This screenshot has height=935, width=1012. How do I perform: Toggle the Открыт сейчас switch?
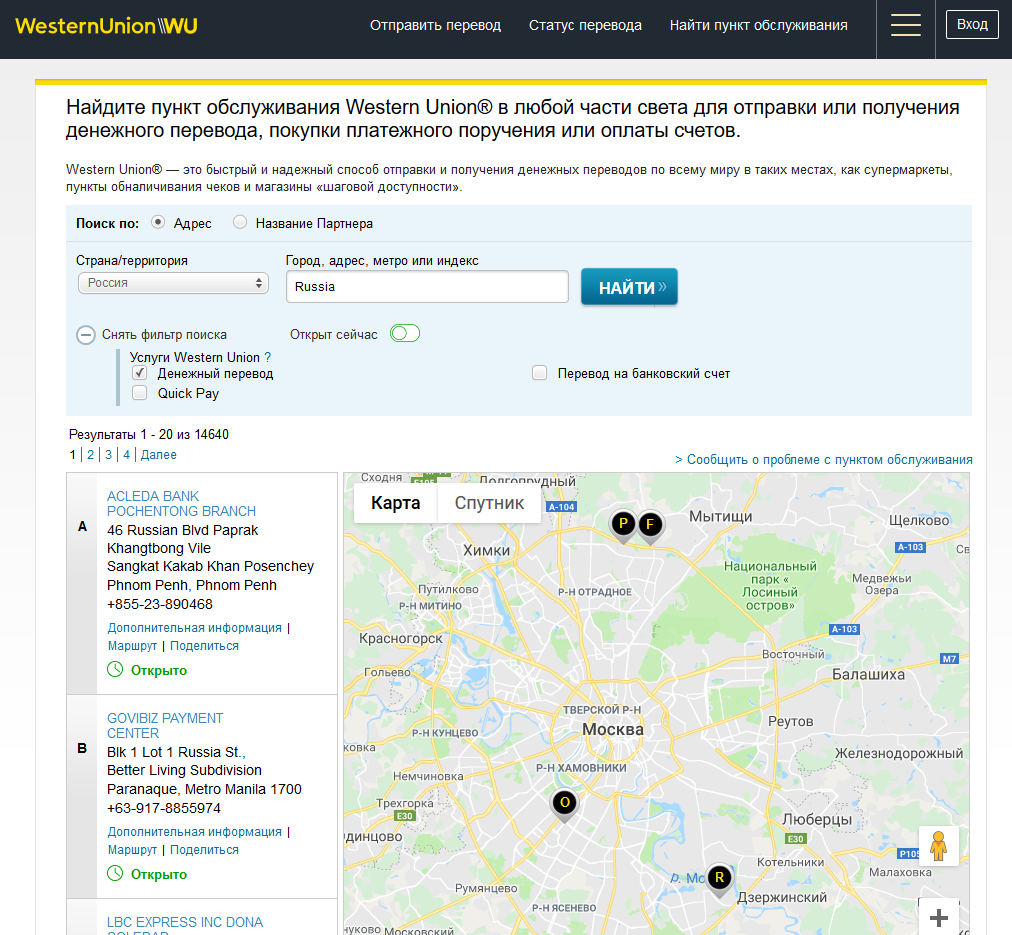tap(405, 334)
